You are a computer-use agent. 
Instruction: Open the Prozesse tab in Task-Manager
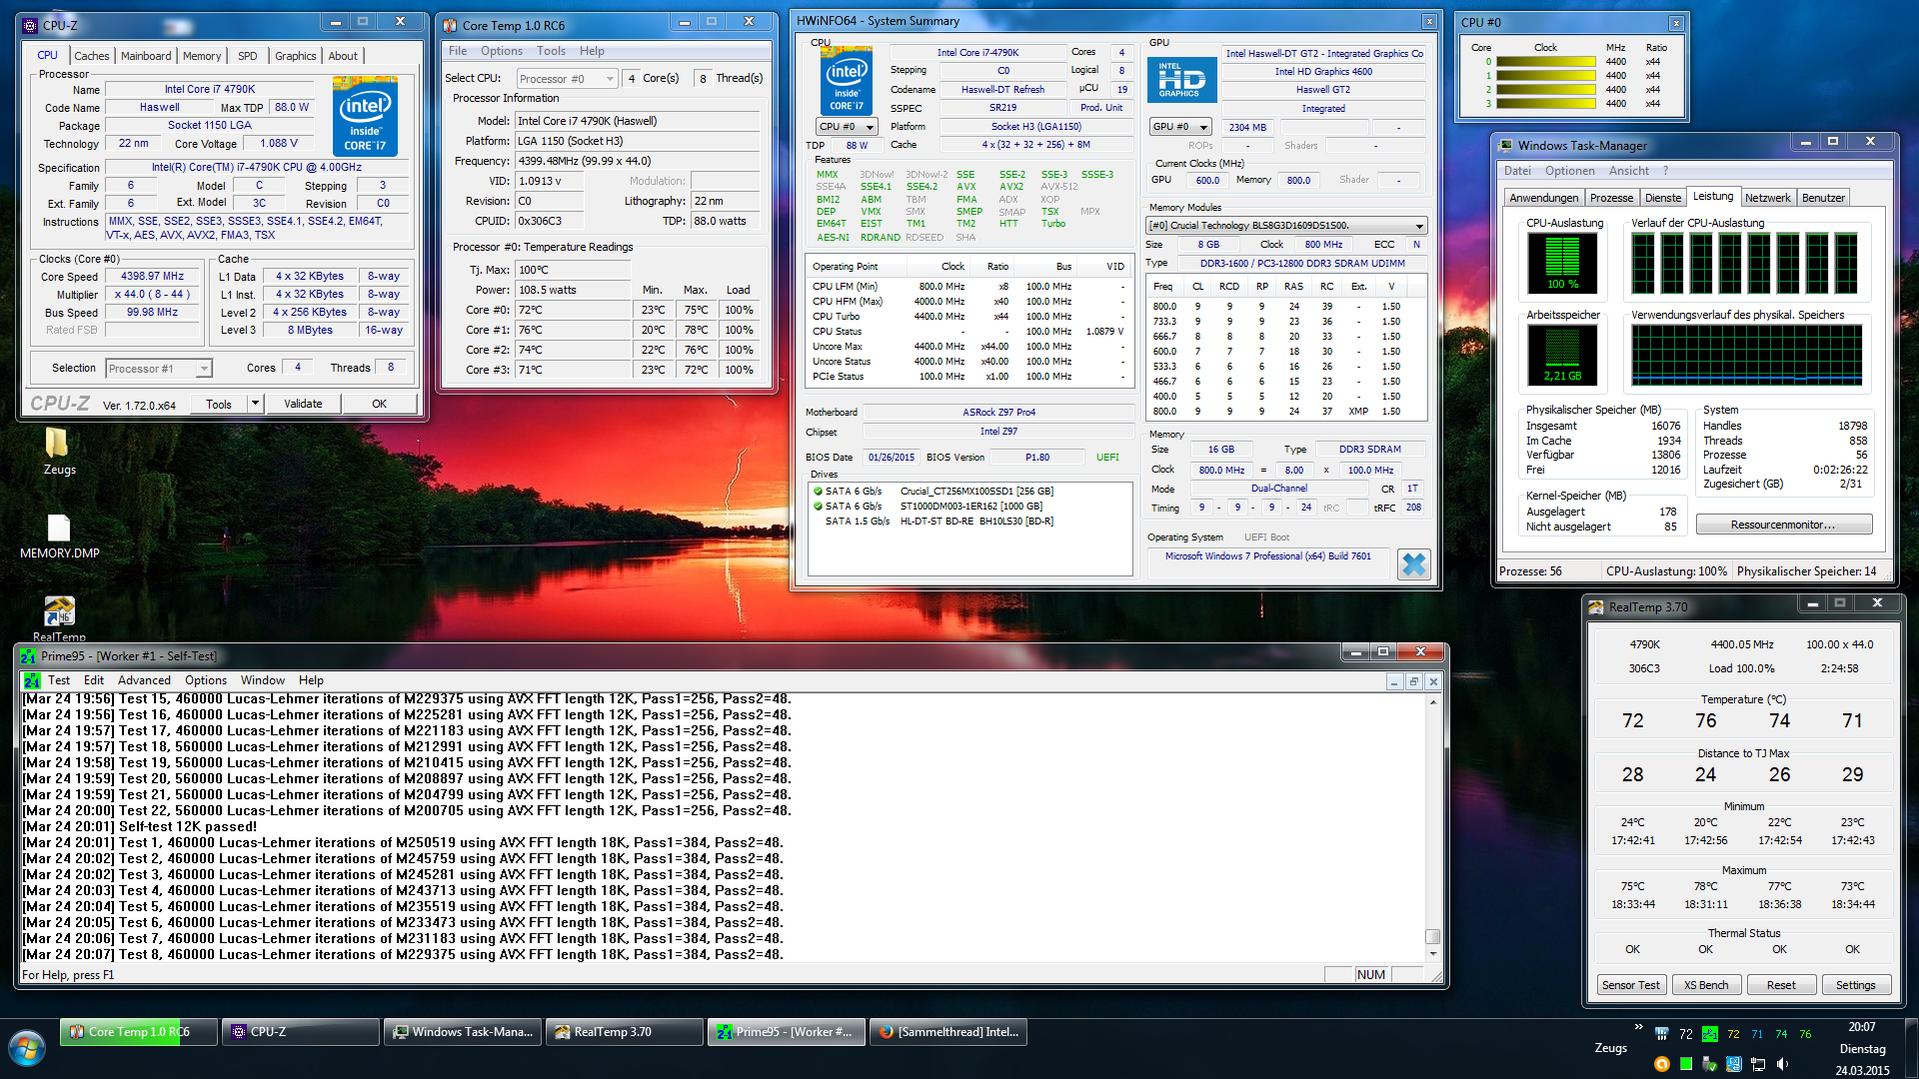coord(1611,198)
